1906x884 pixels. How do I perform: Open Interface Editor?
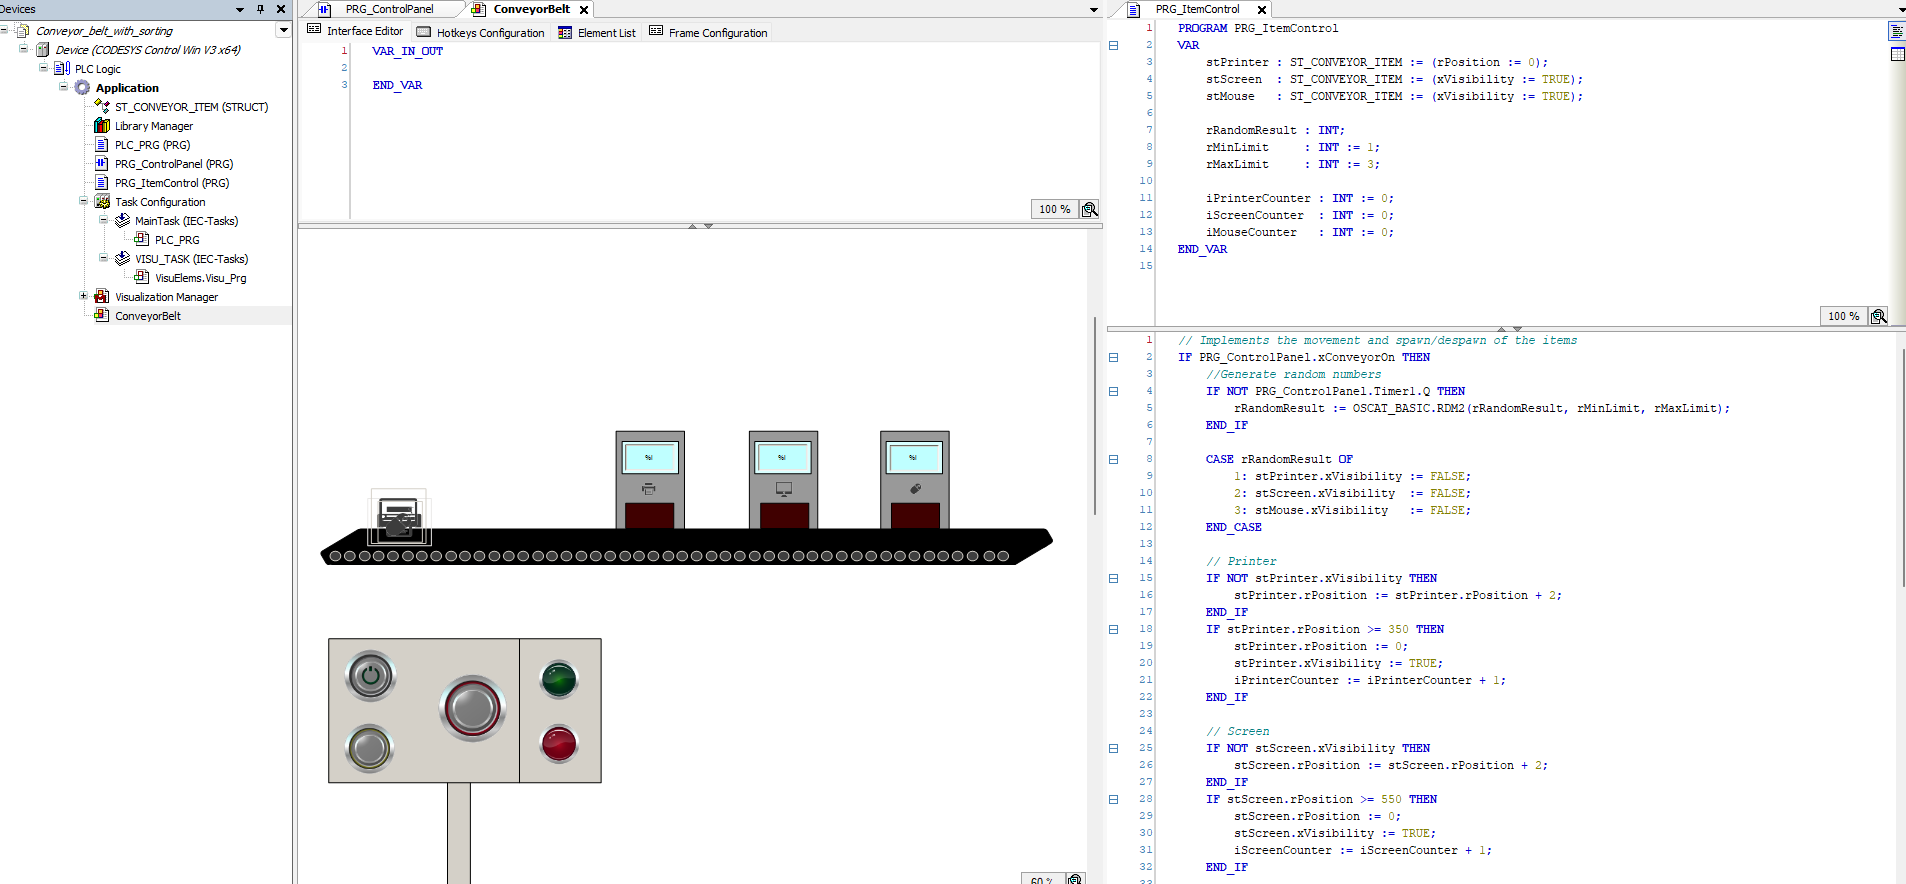tap(355, 32)
